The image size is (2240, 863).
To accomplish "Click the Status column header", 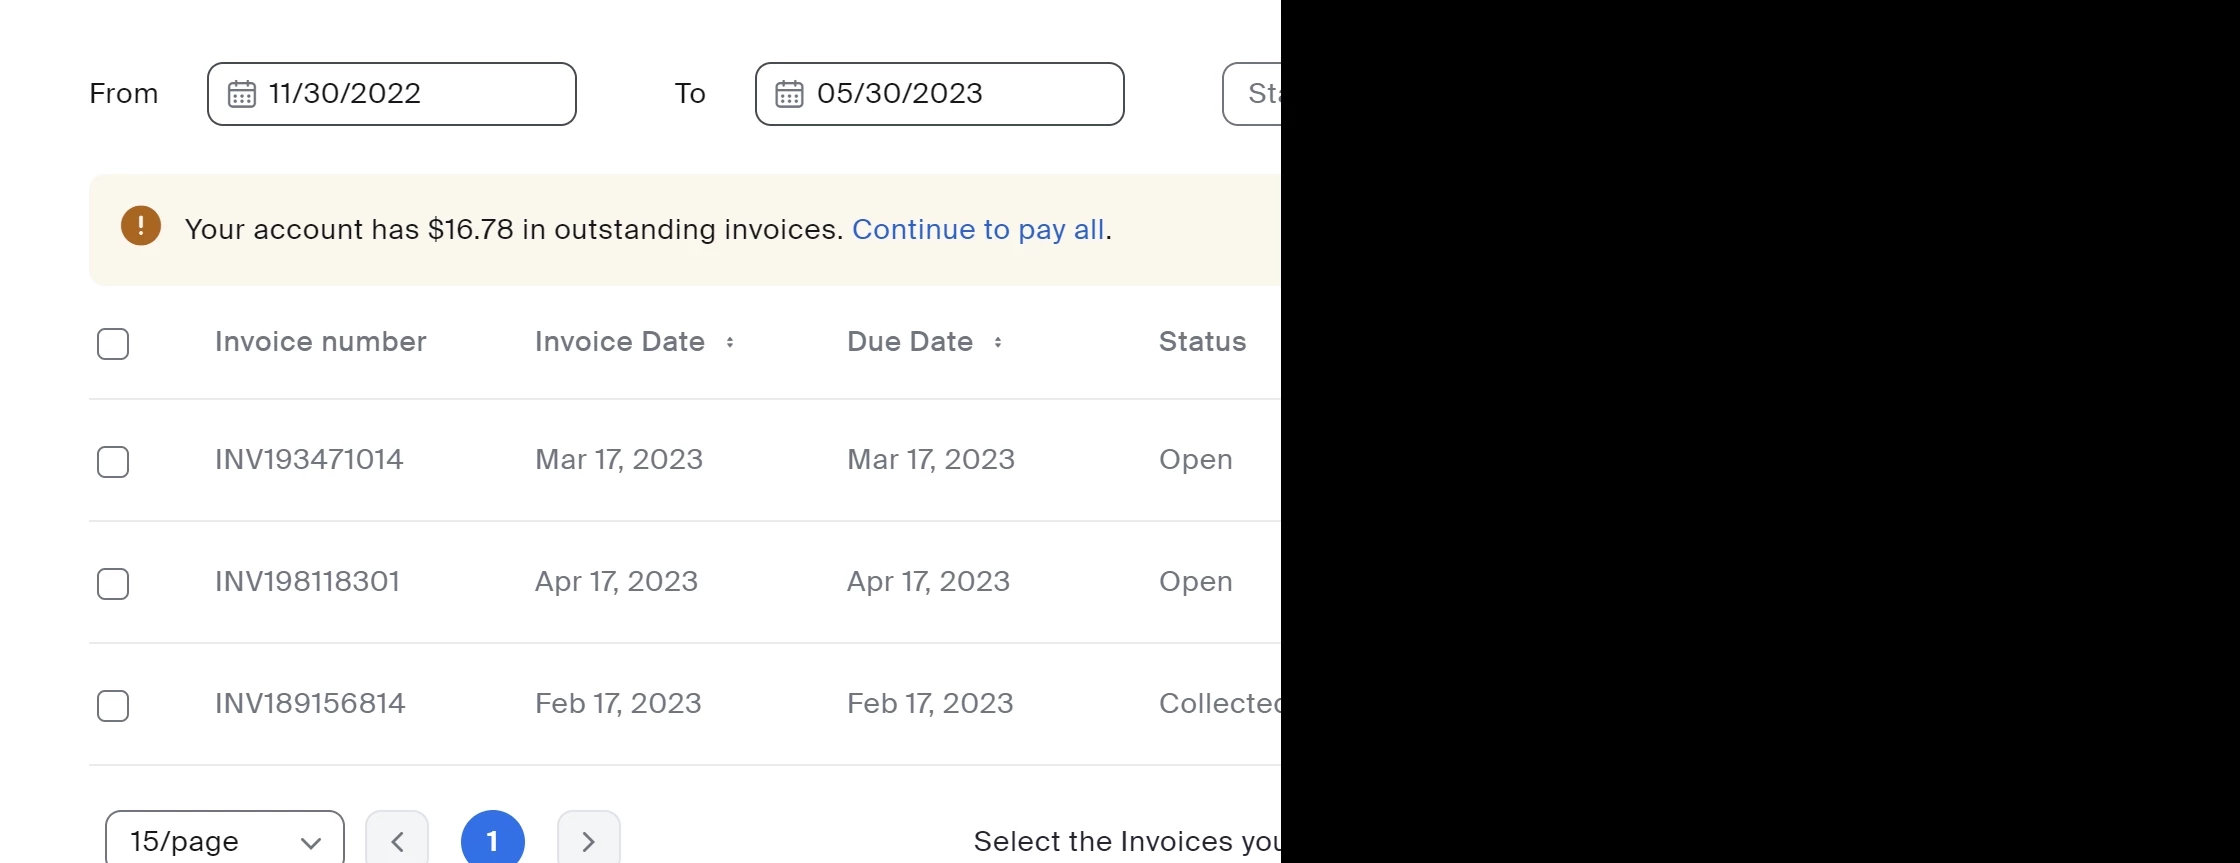I will [1203, 342].
